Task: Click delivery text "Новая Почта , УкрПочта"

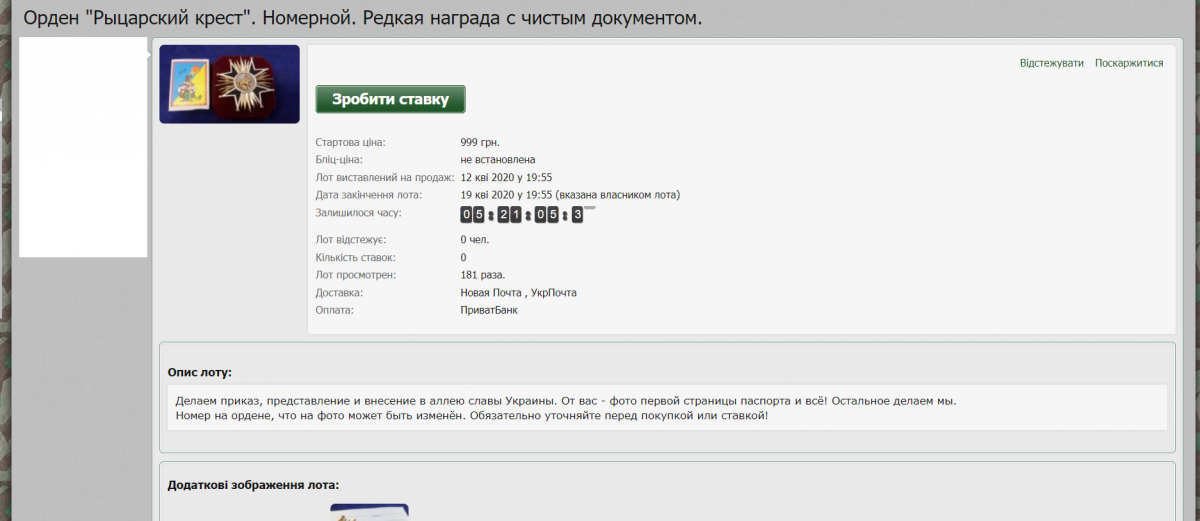Action: (x=519, y=293)
